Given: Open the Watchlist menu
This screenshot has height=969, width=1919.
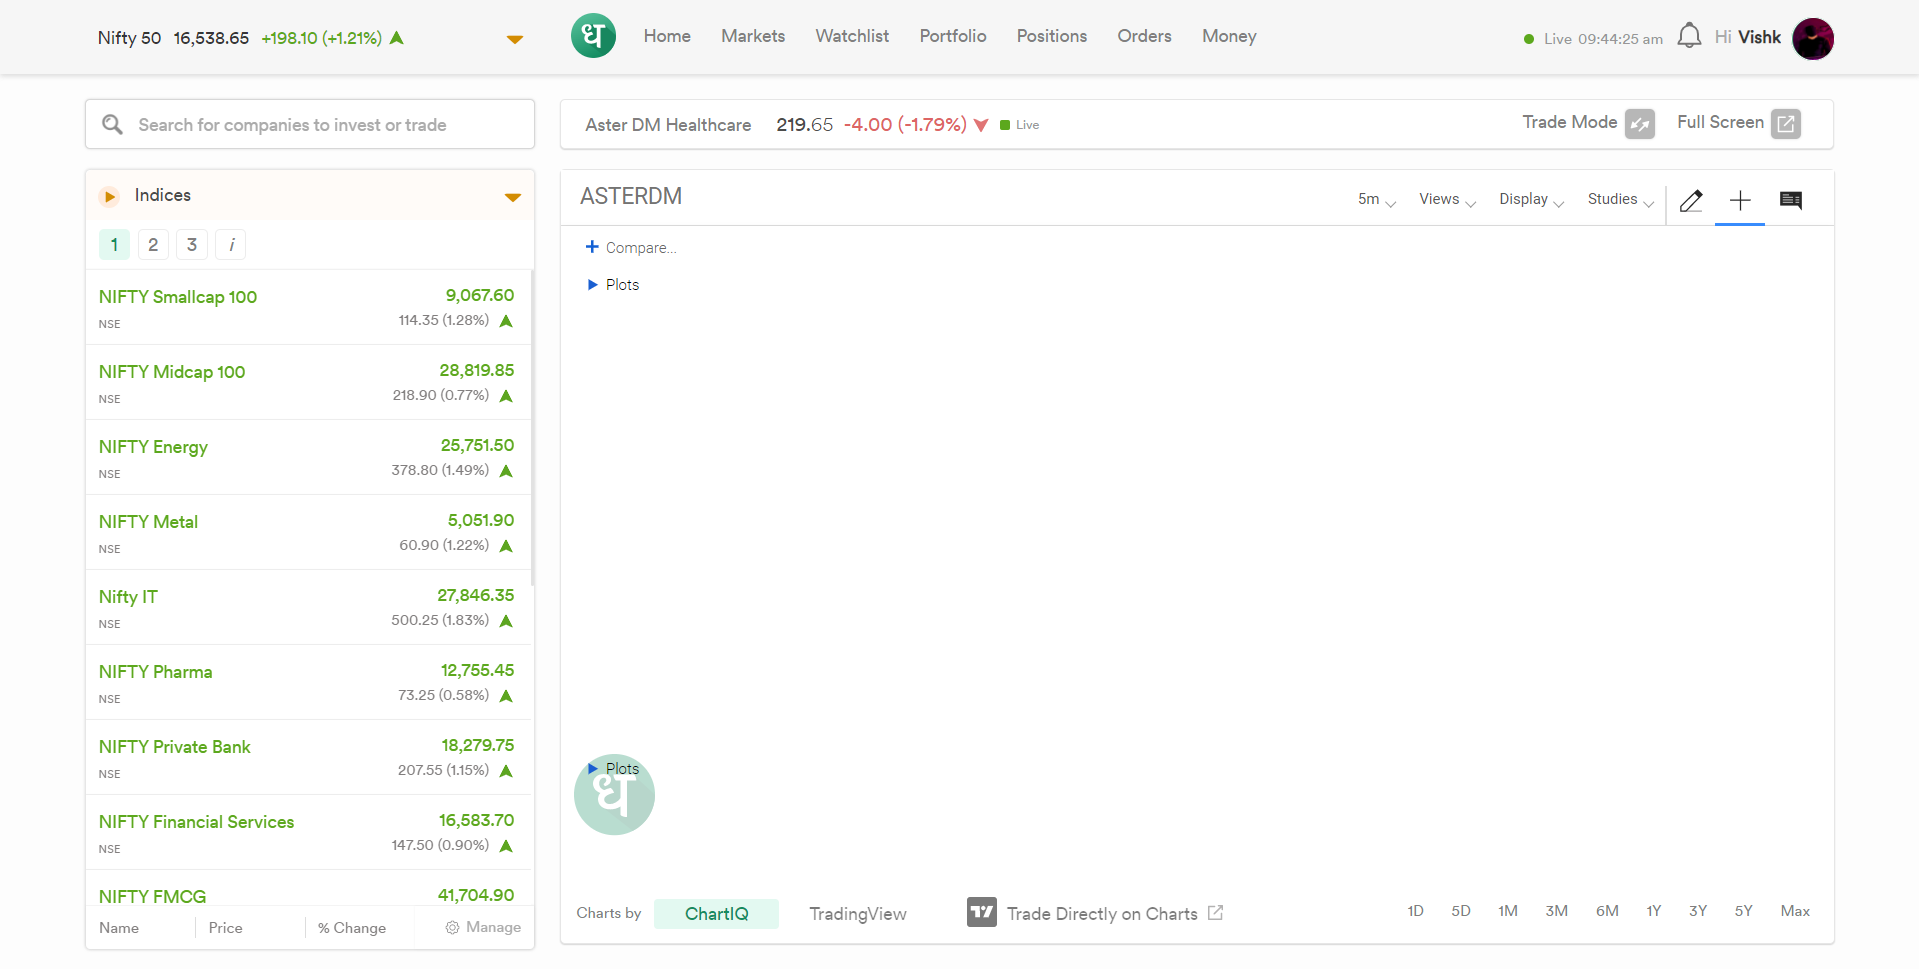Looking at the screenshot, I should [852, 36].
